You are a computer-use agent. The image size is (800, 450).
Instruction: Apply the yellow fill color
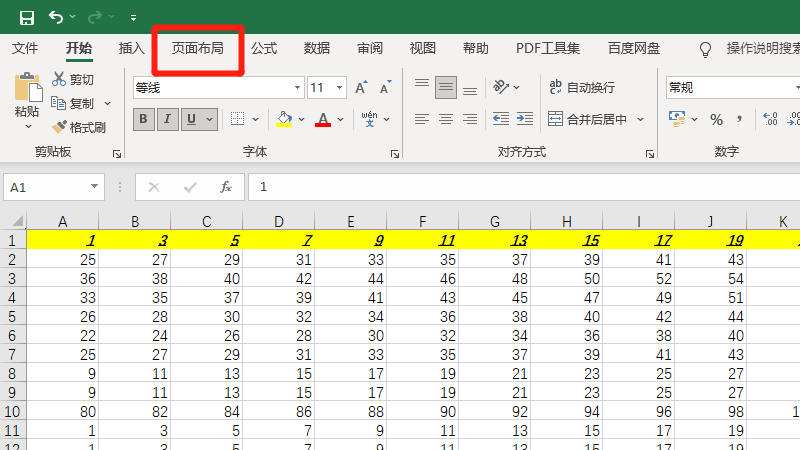pyautogui.click(x=284, y=120)
